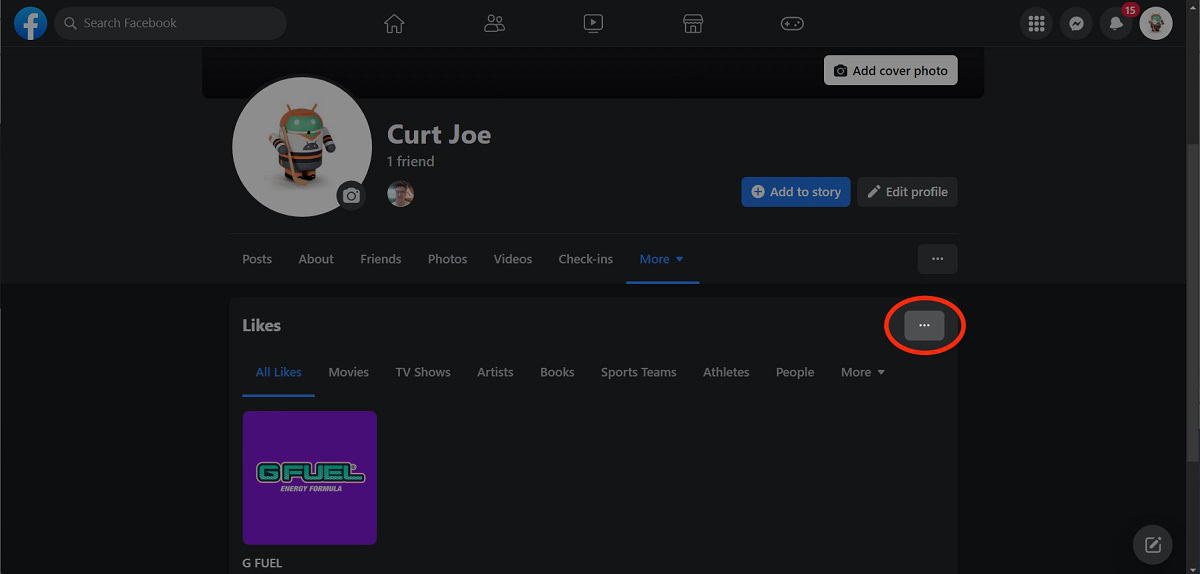Switch to the Photos tab
Image resolution: width=1200 pixels, height=574 pixels.
click(447, 259)
